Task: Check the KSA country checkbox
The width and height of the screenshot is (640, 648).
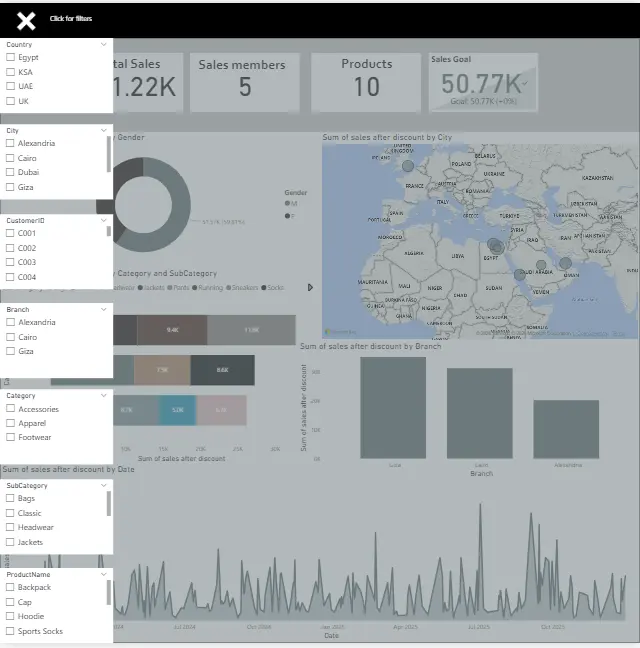Action: [11, 72]
